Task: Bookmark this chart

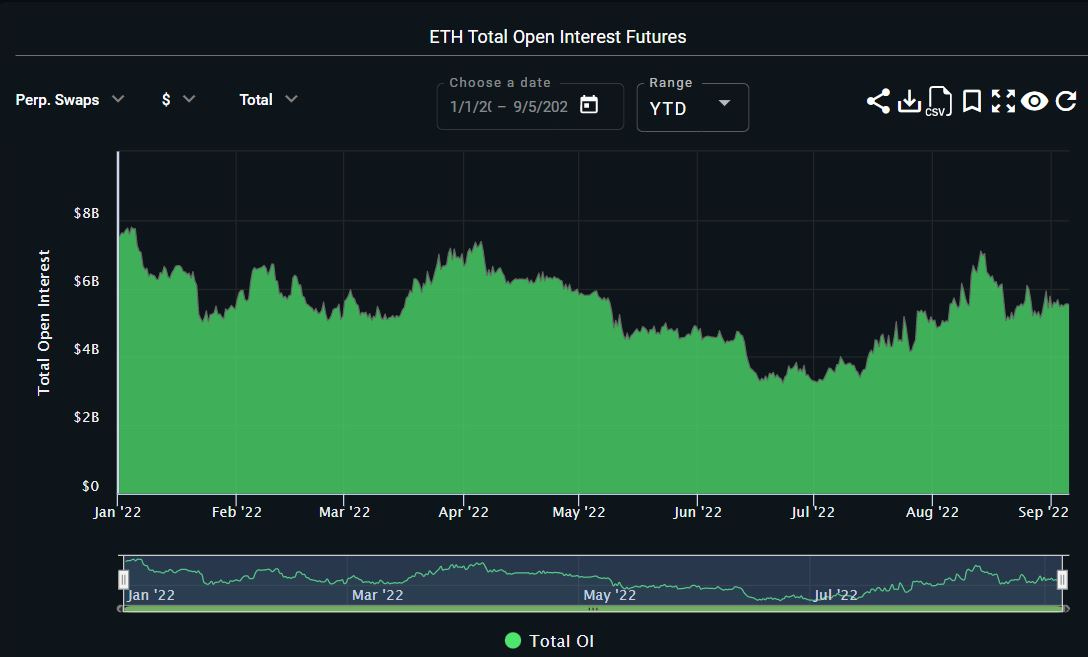Action: tap(972, 101)
